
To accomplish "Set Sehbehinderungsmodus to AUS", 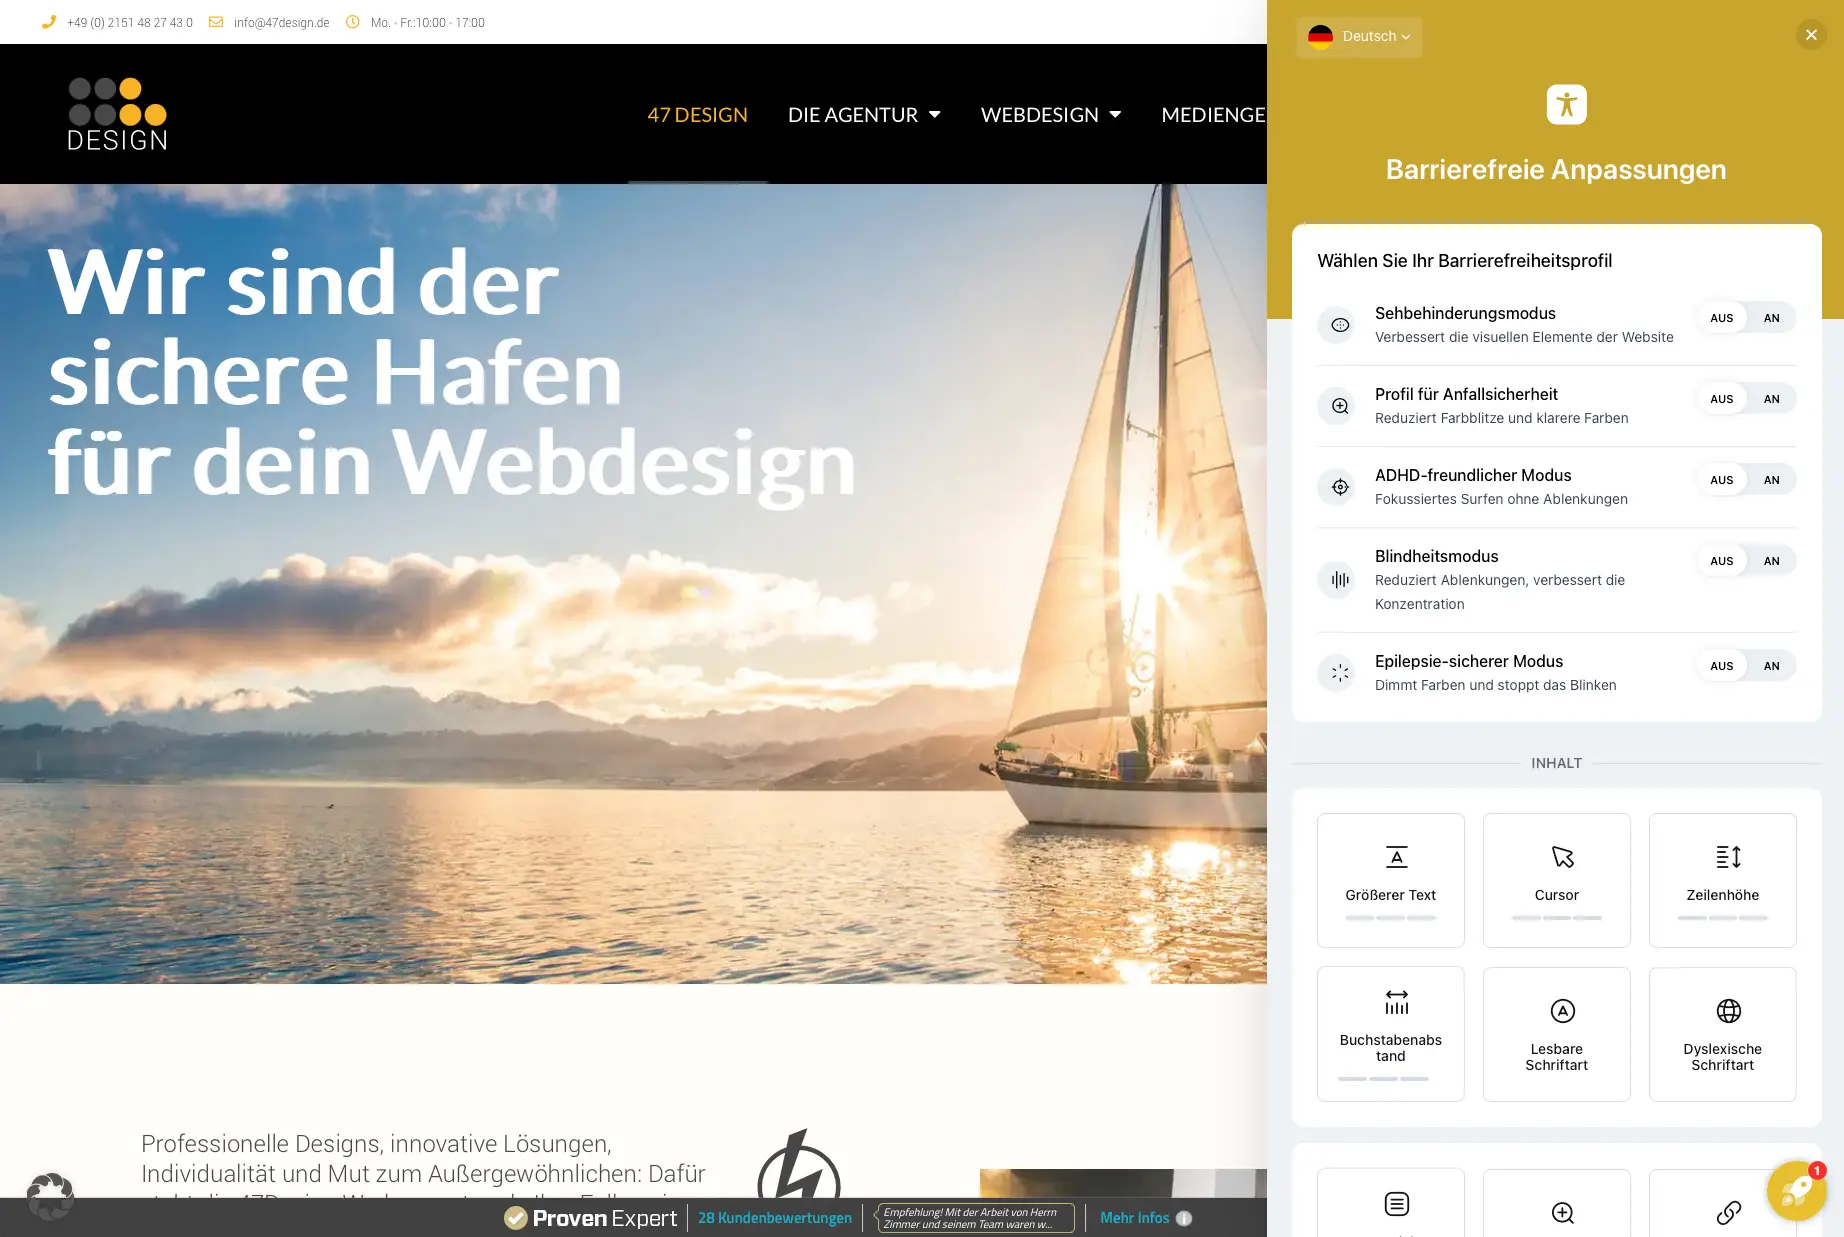I will coord(1721,318).
